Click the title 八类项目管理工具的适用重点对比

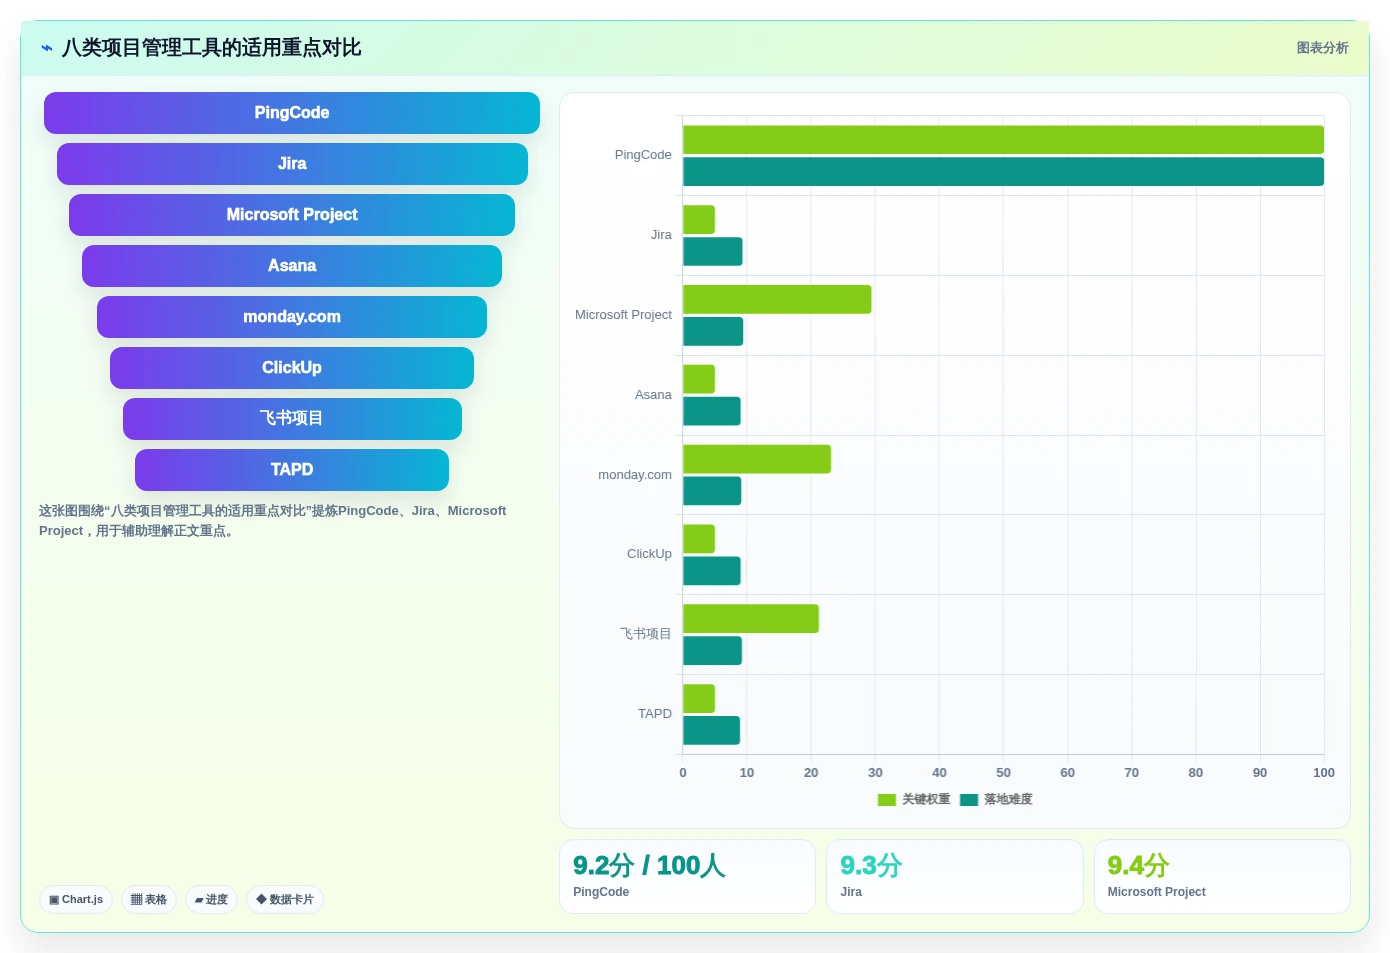pos(211,48)
